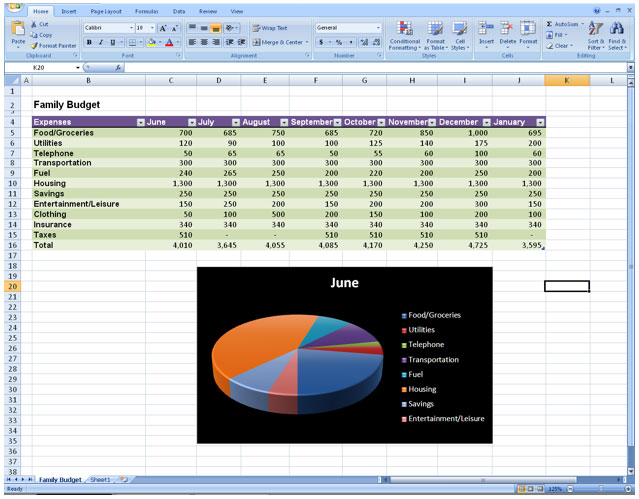This screenshot has width=639, height=499.
Task: Click the Merge & Center button
Action: (x=279, y=43)
